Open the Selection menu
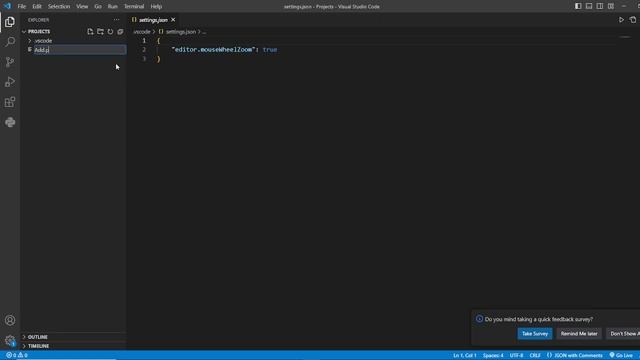The height and width of the screenshot is (360, 640). tap(59, 7)
